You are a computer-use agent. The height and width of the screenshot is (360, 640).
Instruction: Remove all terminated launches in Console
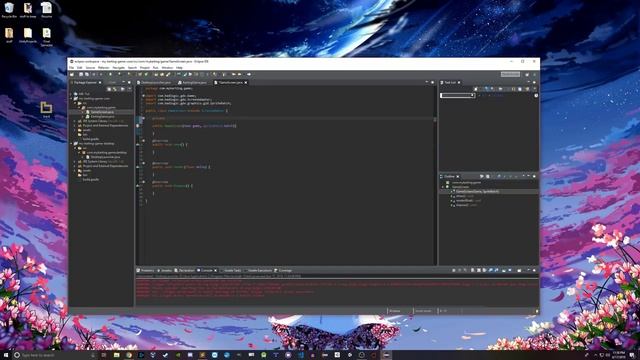[465, 270]
